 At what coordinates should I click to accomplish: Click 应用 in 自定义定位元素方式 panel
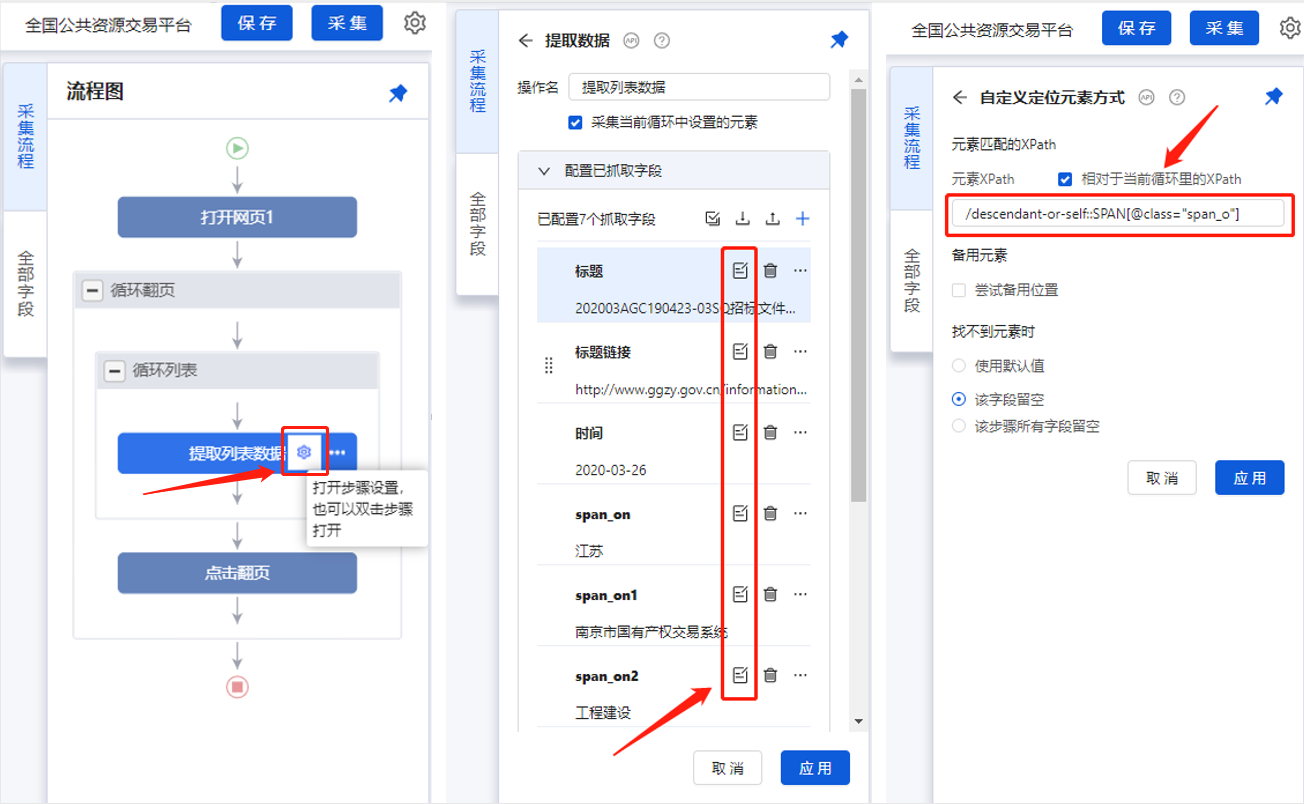click(x=1250, y=478)
